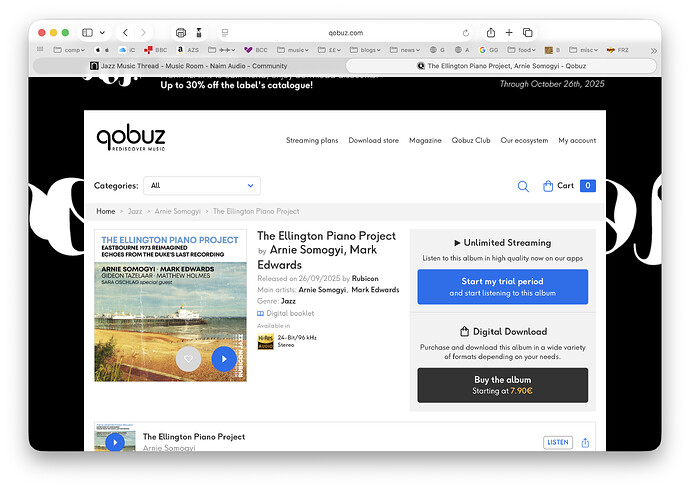This screenshot has height=489, width=690.
Task: Open the Jazz genre link
Action: pos(288,301)
